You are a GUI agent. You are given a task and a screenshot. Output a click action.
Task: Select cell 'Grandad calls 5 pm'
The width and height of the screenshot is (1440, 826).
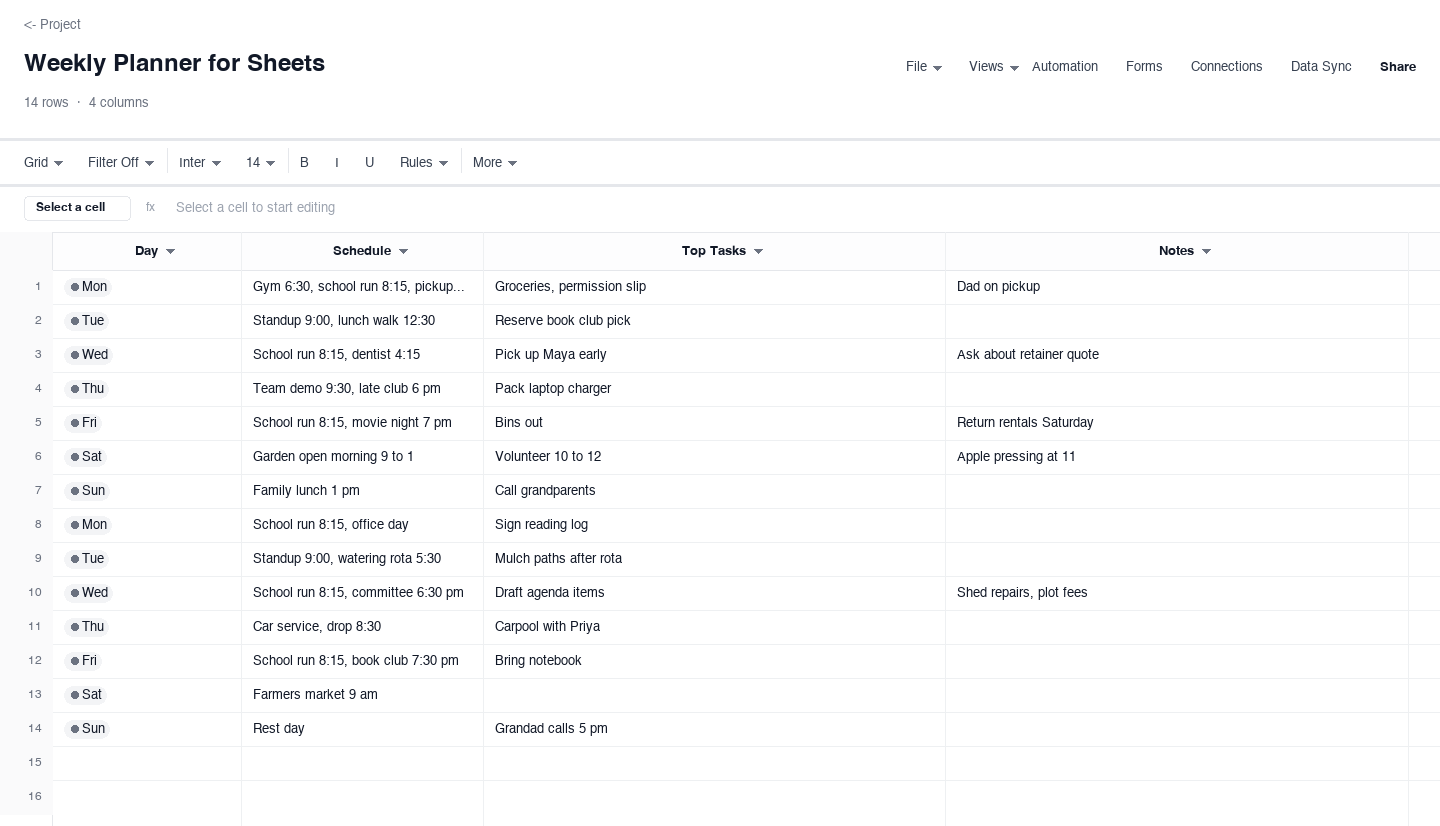point(714,729)
